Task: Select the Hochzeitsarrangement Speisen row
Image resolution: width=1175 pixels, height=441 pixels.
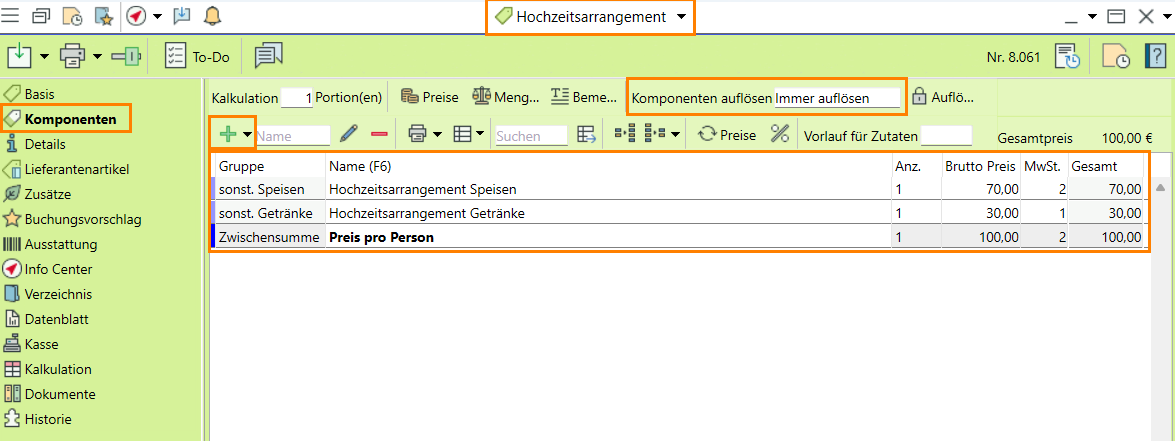Action: (x=680, y=189)
